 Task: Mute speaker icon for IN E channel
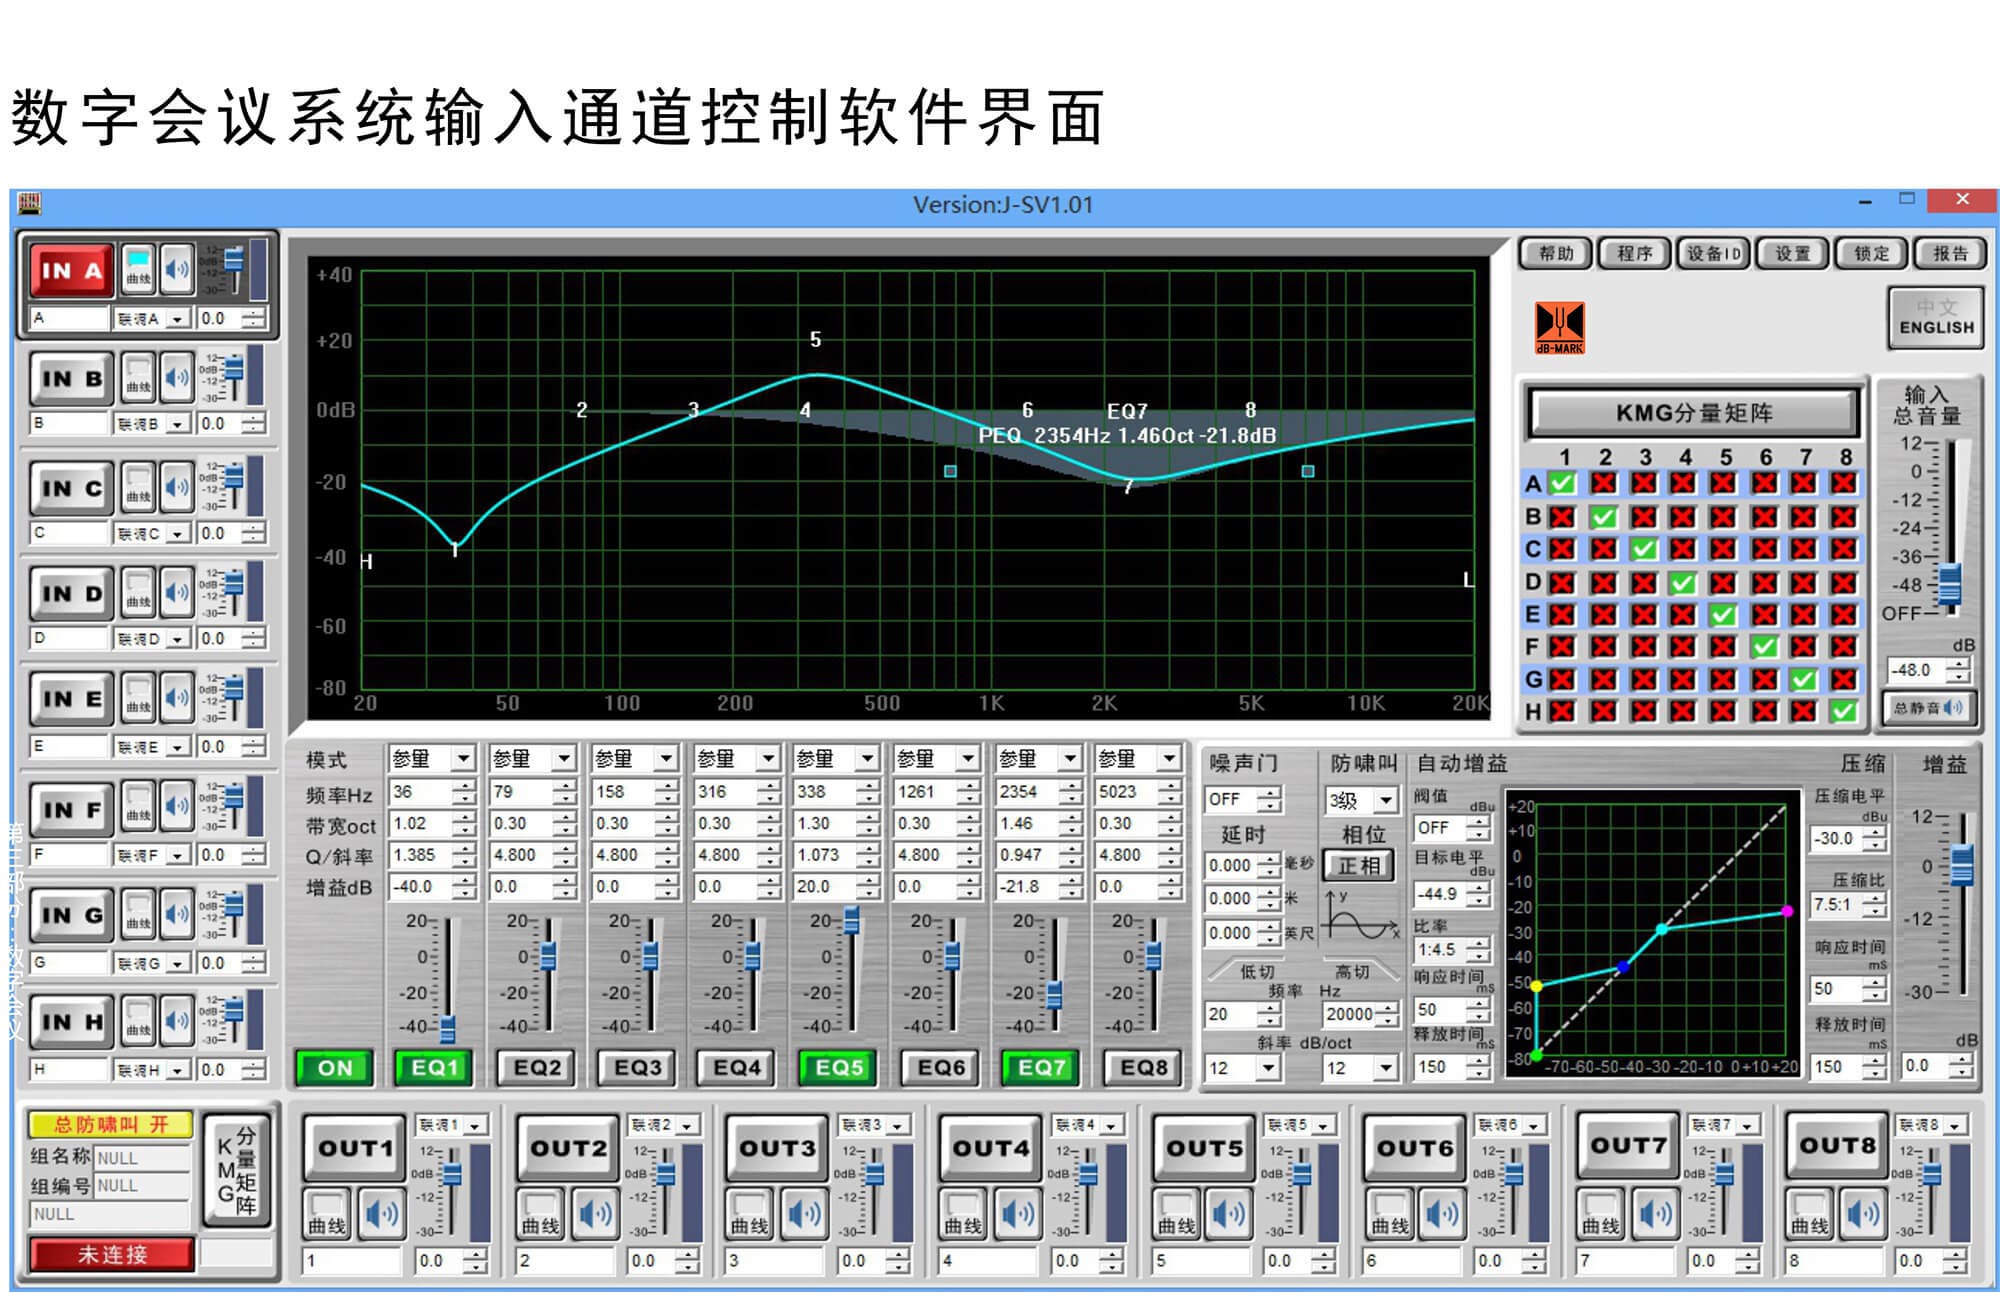coord(177,699)
